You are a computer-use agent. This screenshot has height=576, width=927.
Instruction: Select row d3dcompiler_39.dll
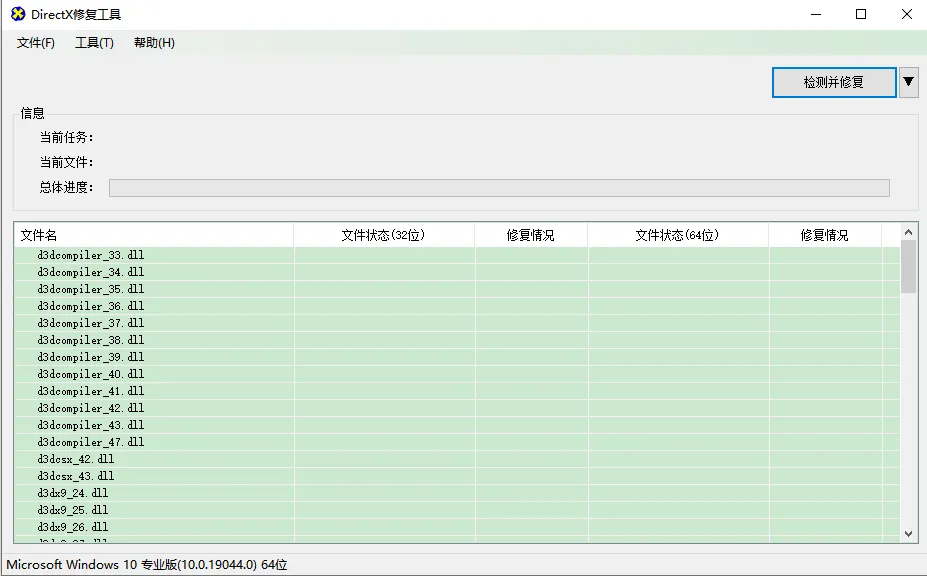pyautogui.click(x=457, y=357)
